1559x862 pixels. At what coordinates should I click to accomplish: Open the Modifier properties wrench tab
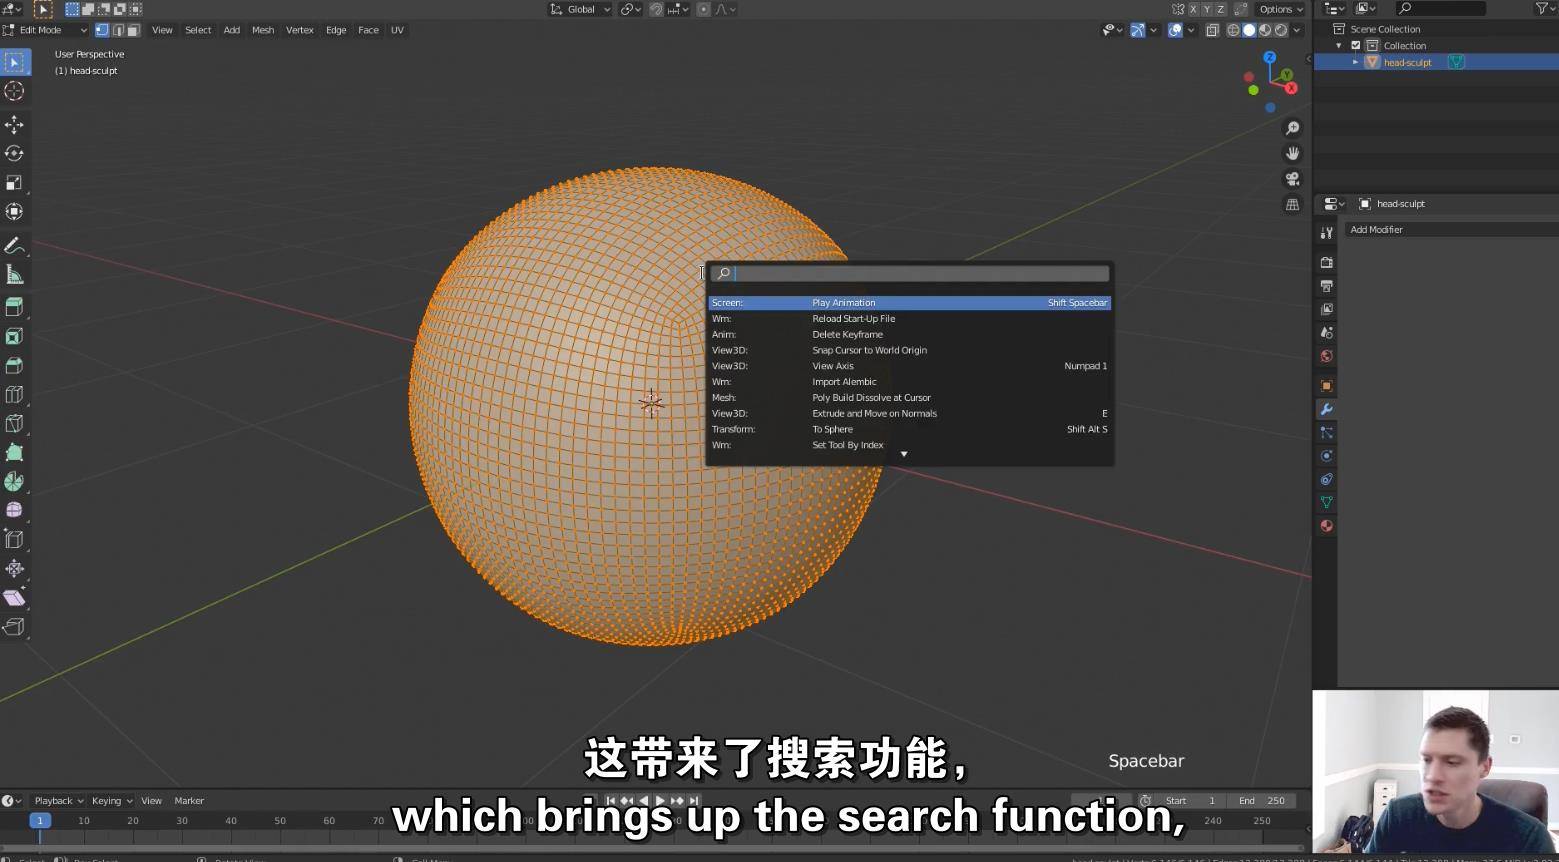tap(1326, 409)
